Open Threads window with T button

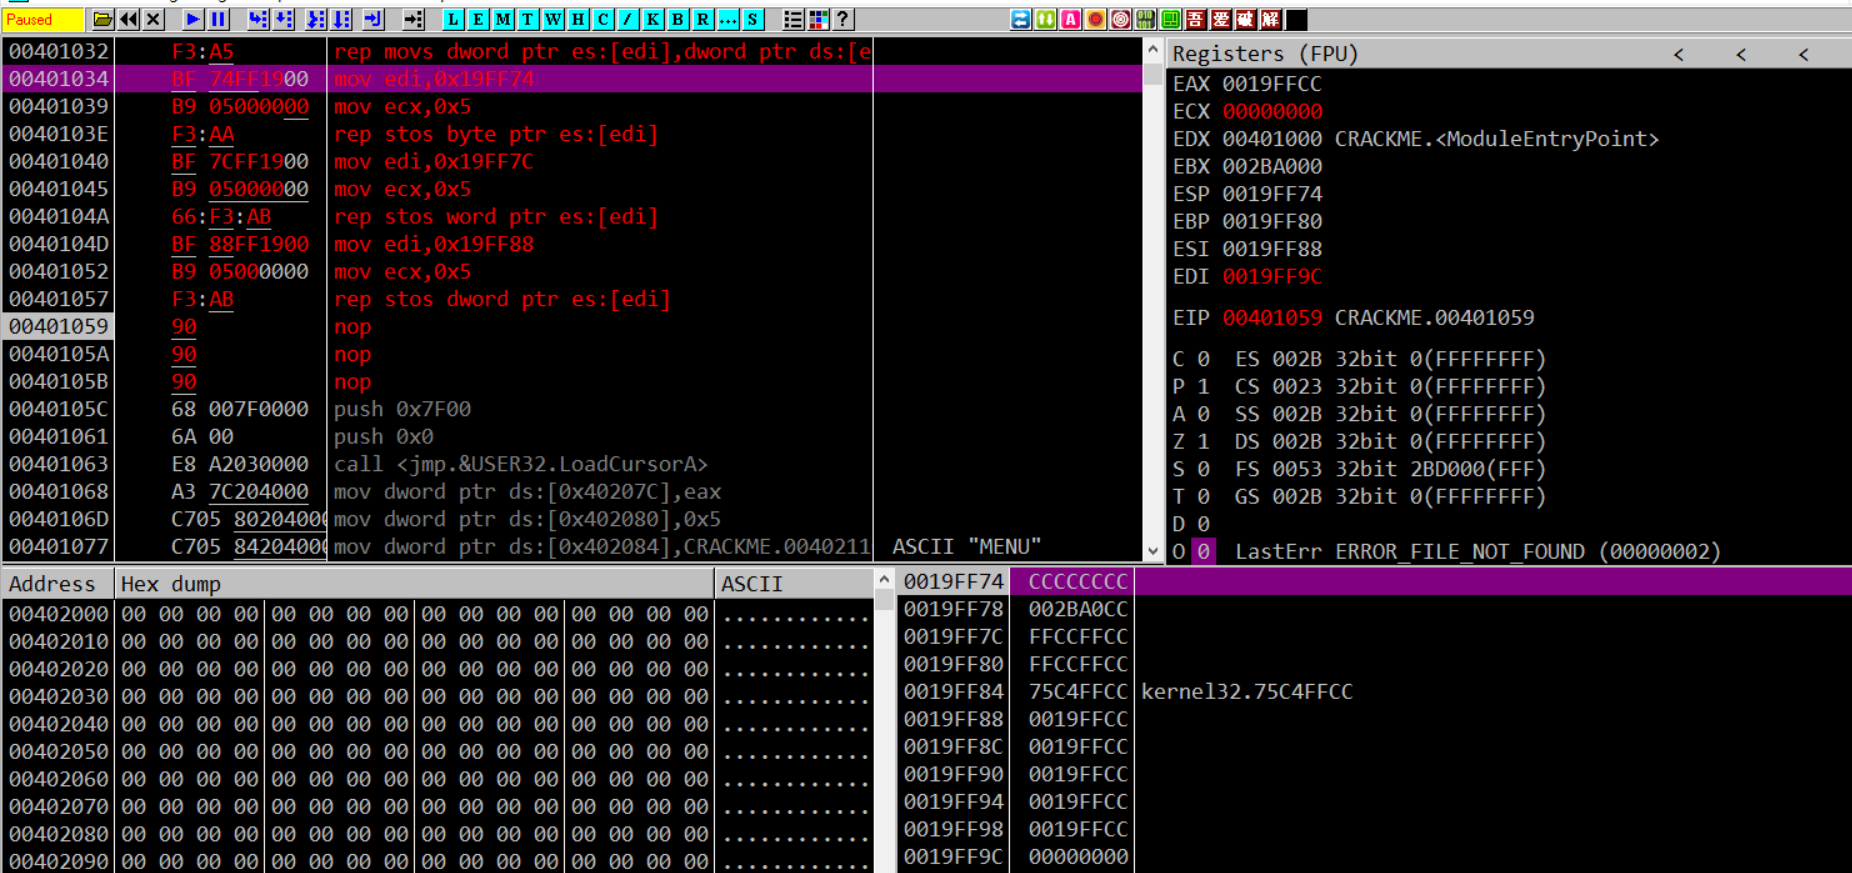[x=528, y=19]
